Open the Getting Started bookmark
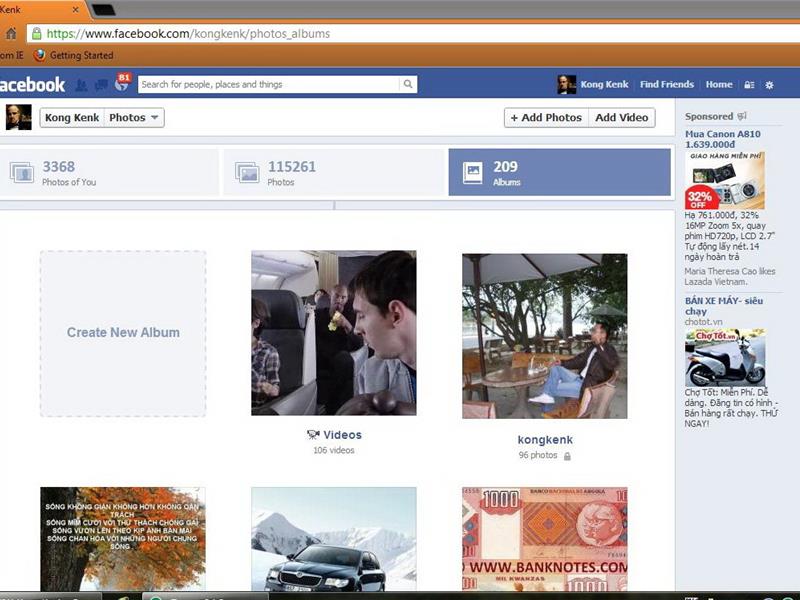The height and width of the screenshot is (600, 800). (x=81, y=56)
